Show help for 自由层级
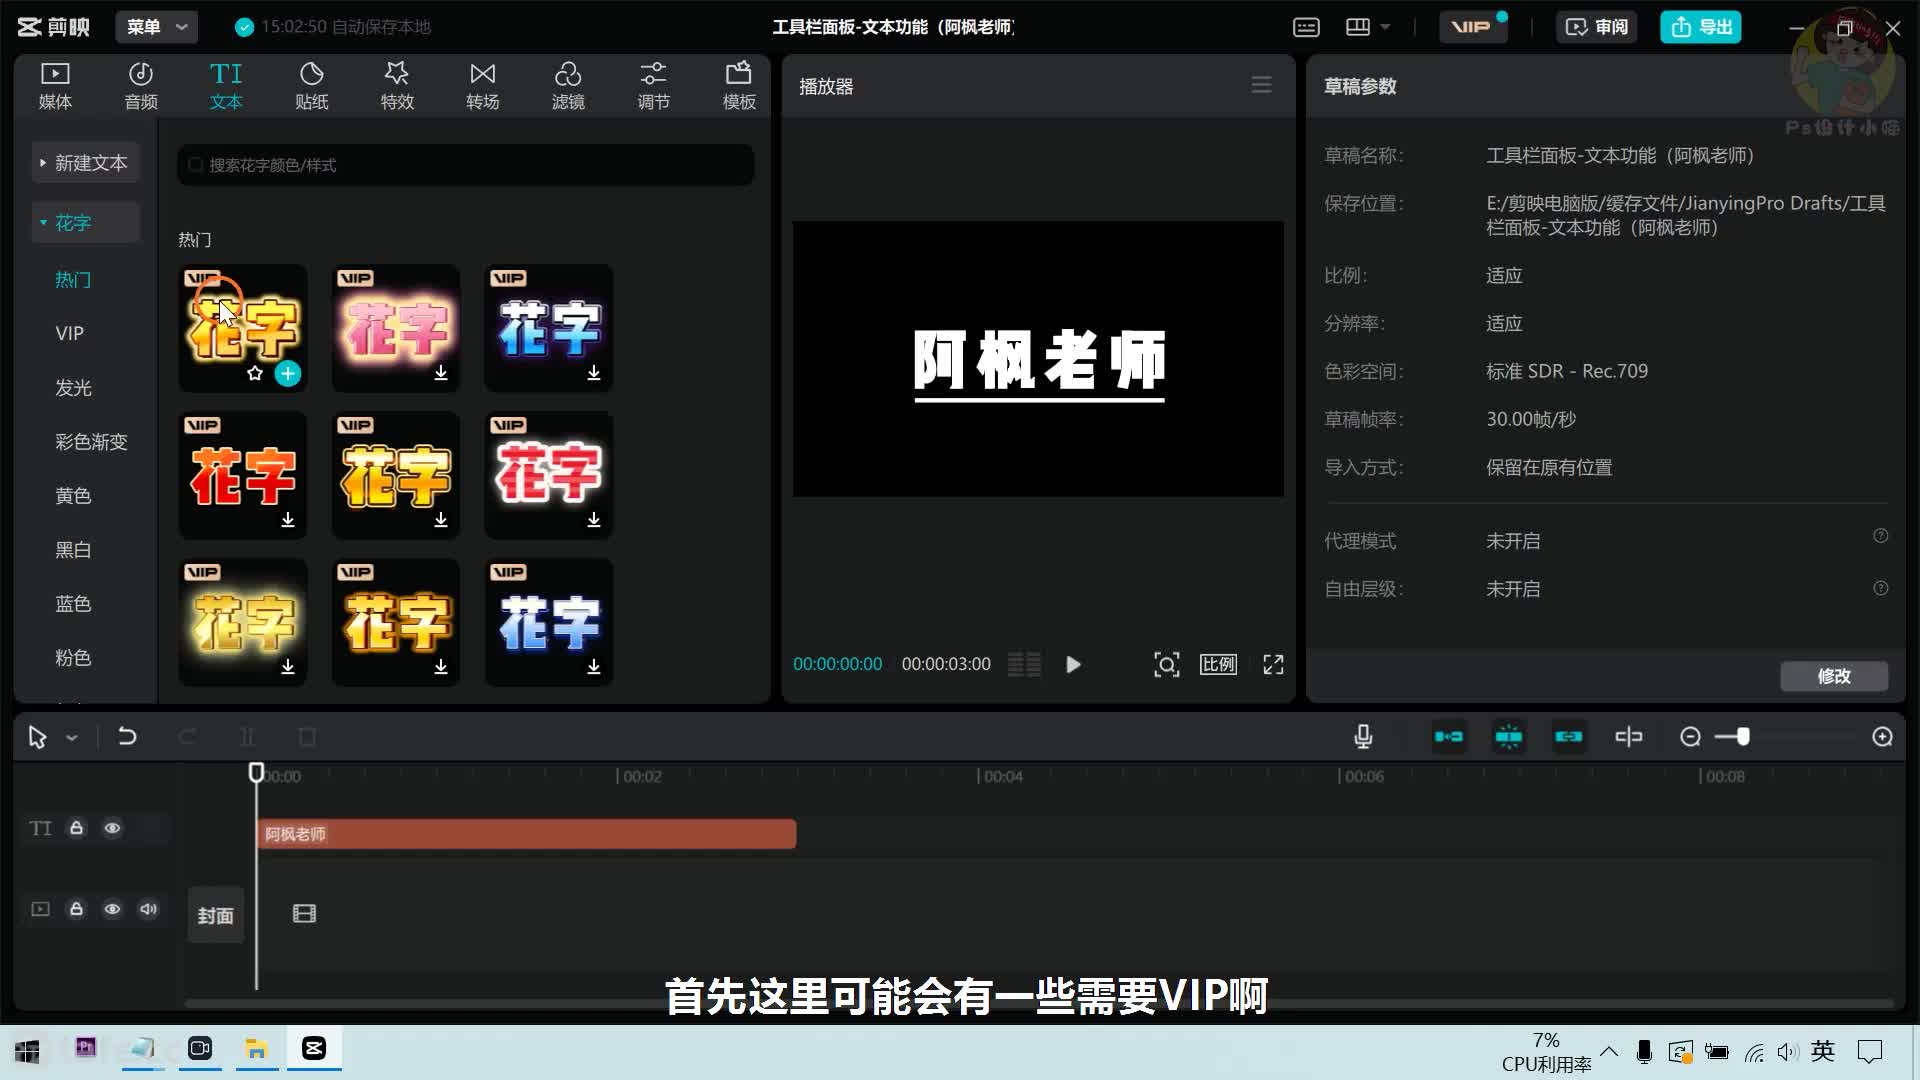Viewport: 1920px width, 1080px height. 1880,588
